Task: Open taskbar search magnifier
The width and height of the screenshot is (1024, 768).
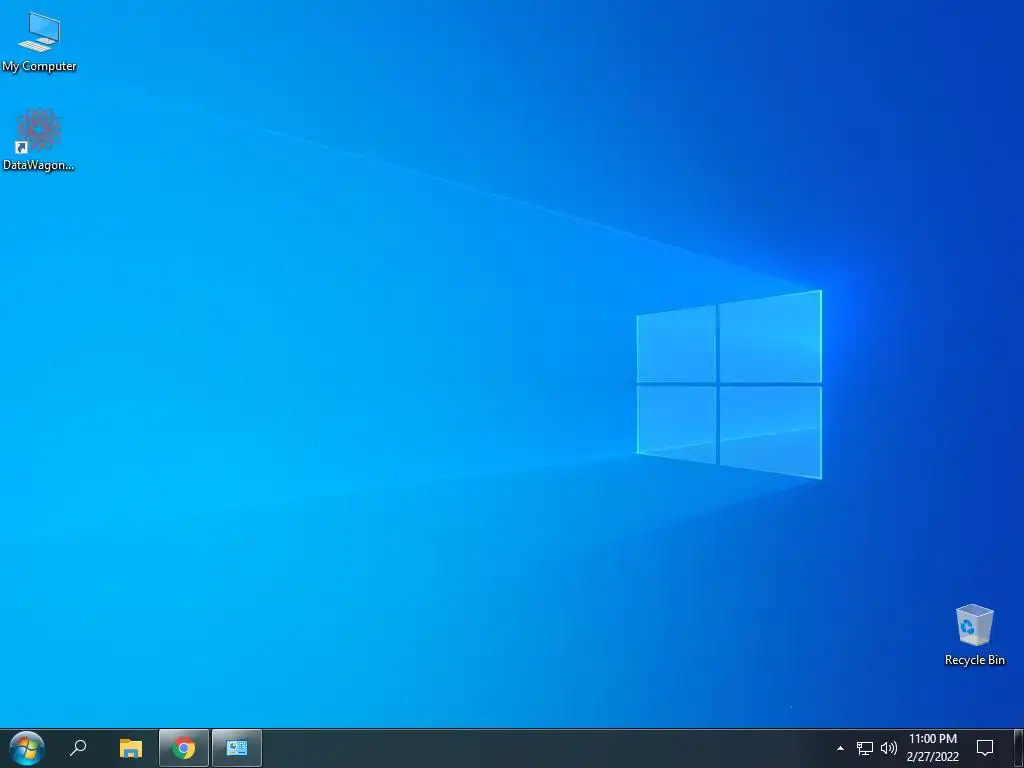Action: click(78, 748)
